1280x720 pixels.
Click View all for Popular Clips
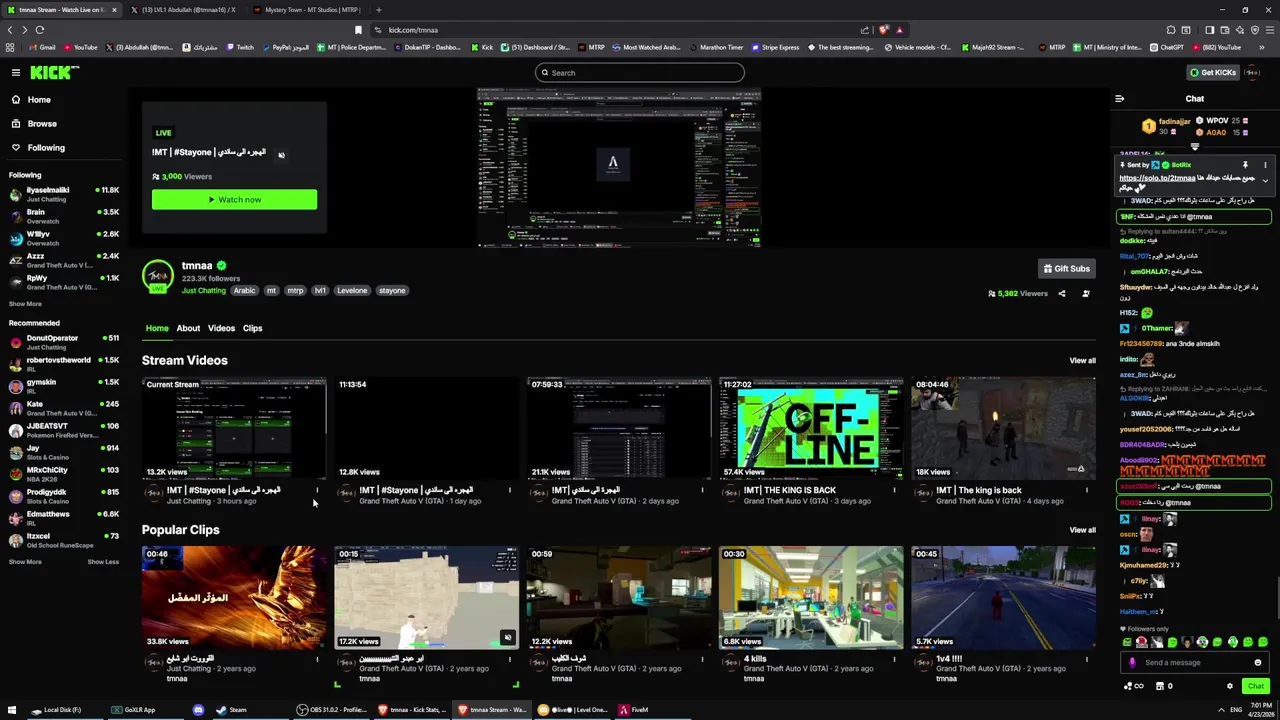pos(1082,530)
